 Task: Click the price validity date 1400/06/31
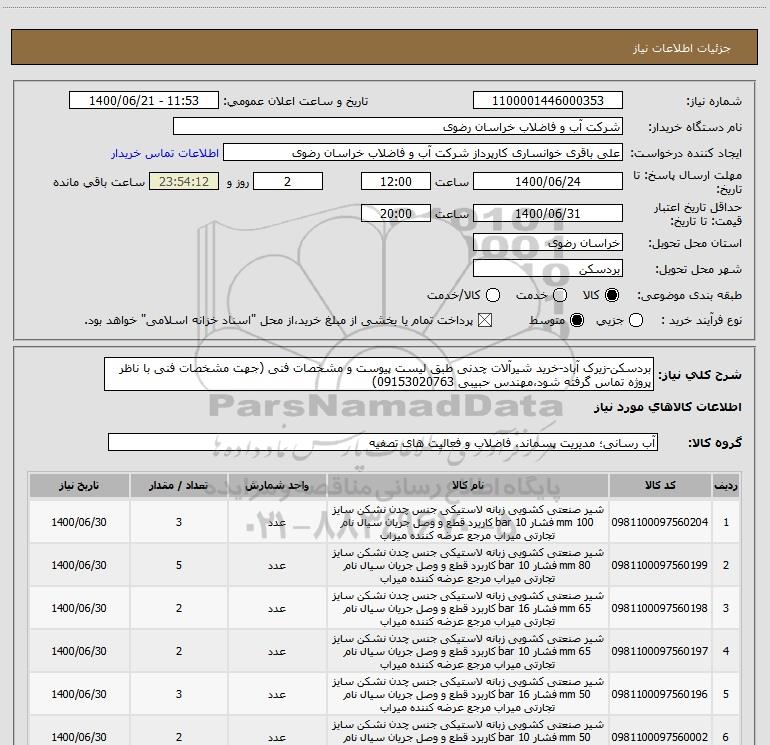pyautogui.click(x=548, y=214)
